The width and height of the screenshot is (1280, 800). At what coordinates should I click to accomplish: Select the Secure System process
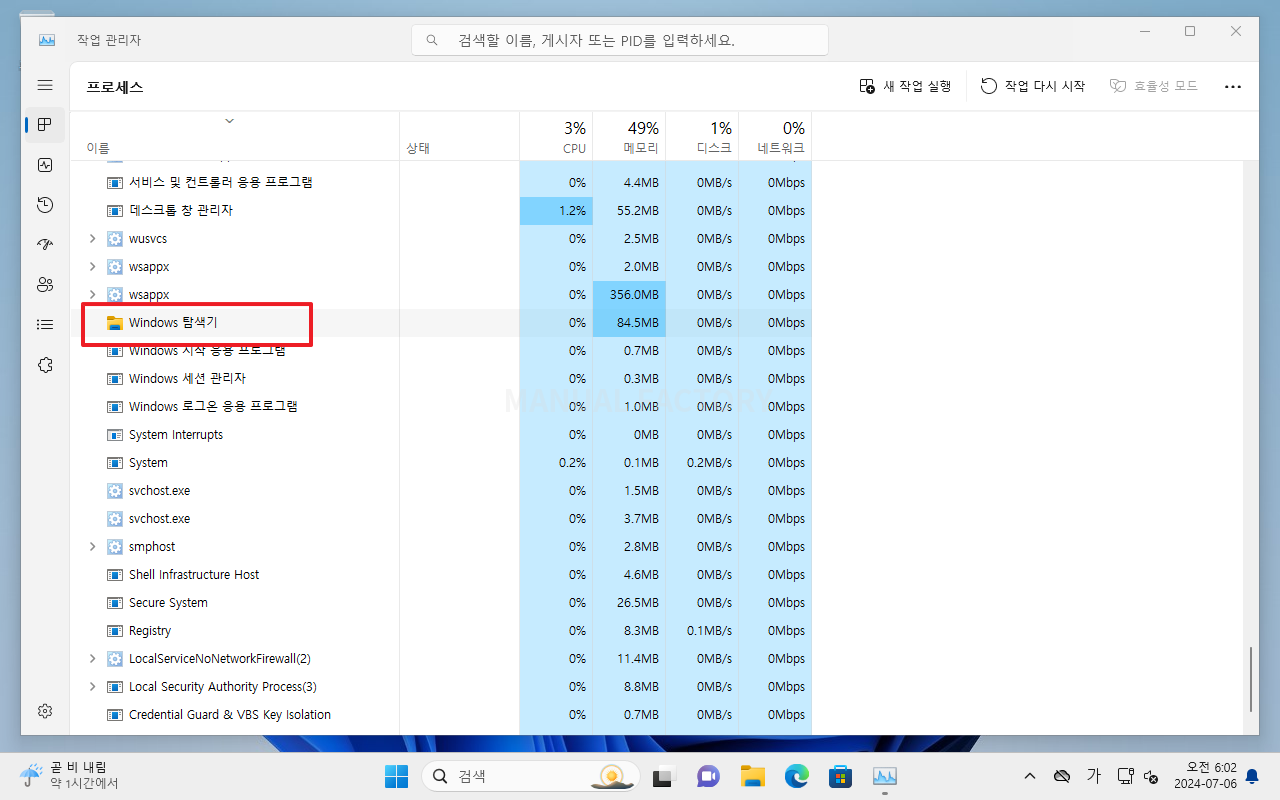pyautogui.click(x=441, y=603)
